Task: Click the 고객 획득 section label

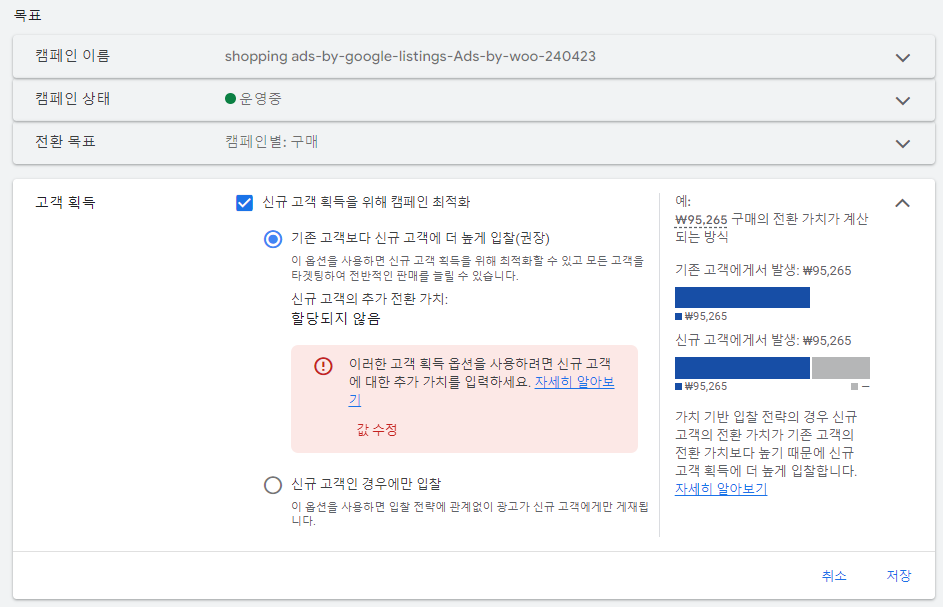Action: (65, 202)
